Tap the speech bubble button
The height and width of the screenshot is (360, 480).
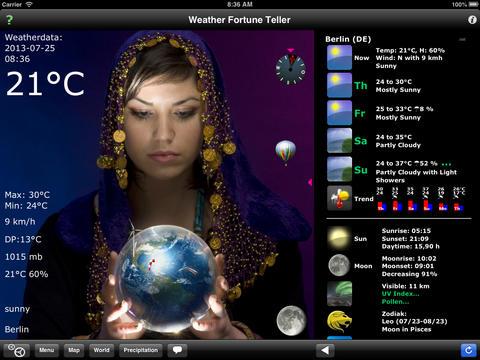(x=177, y=350)
